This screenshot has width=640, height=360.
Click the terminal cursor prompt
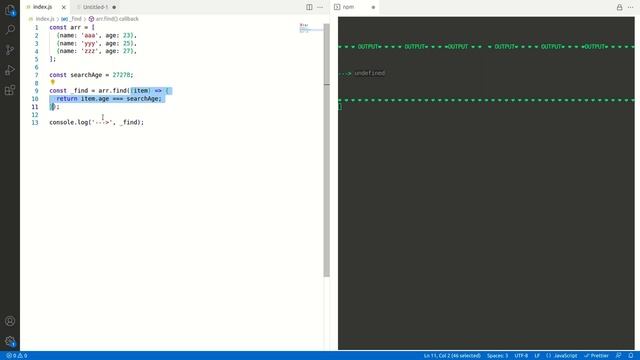pos(340,107)
